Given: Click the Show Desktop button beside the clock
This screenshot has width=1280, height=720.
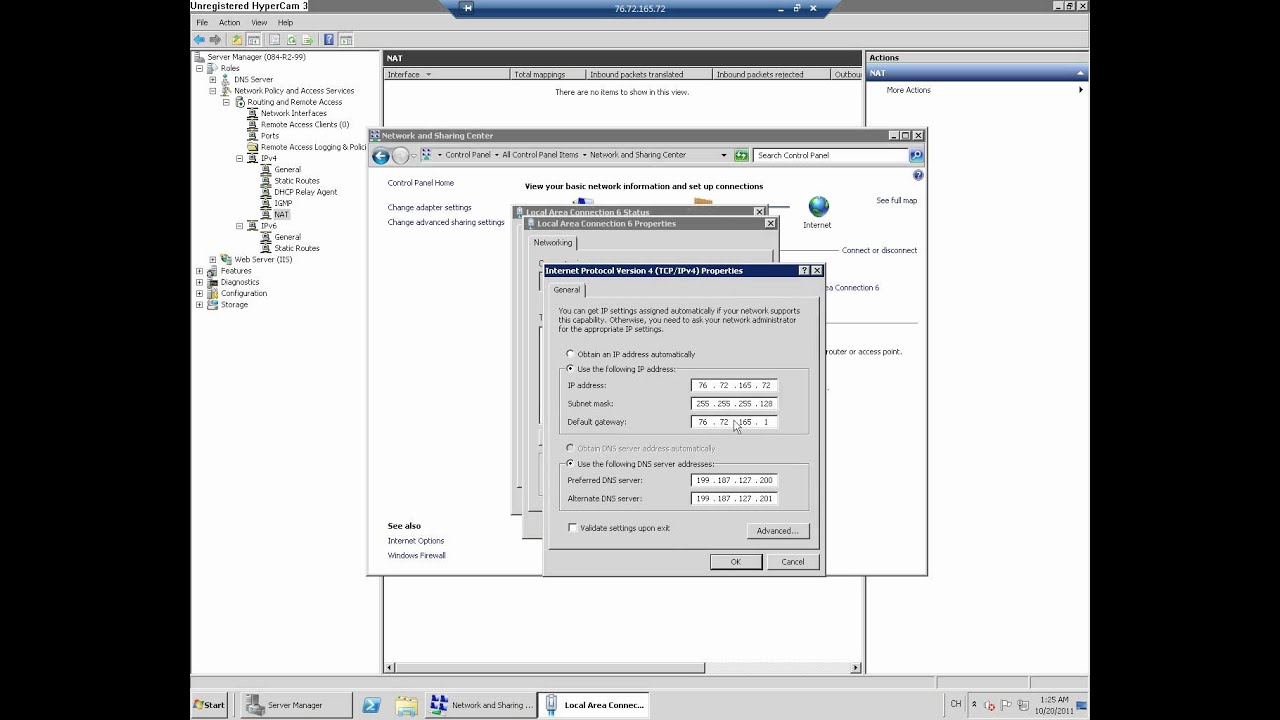Looking at the screenshot, I should click(1083, 705).
